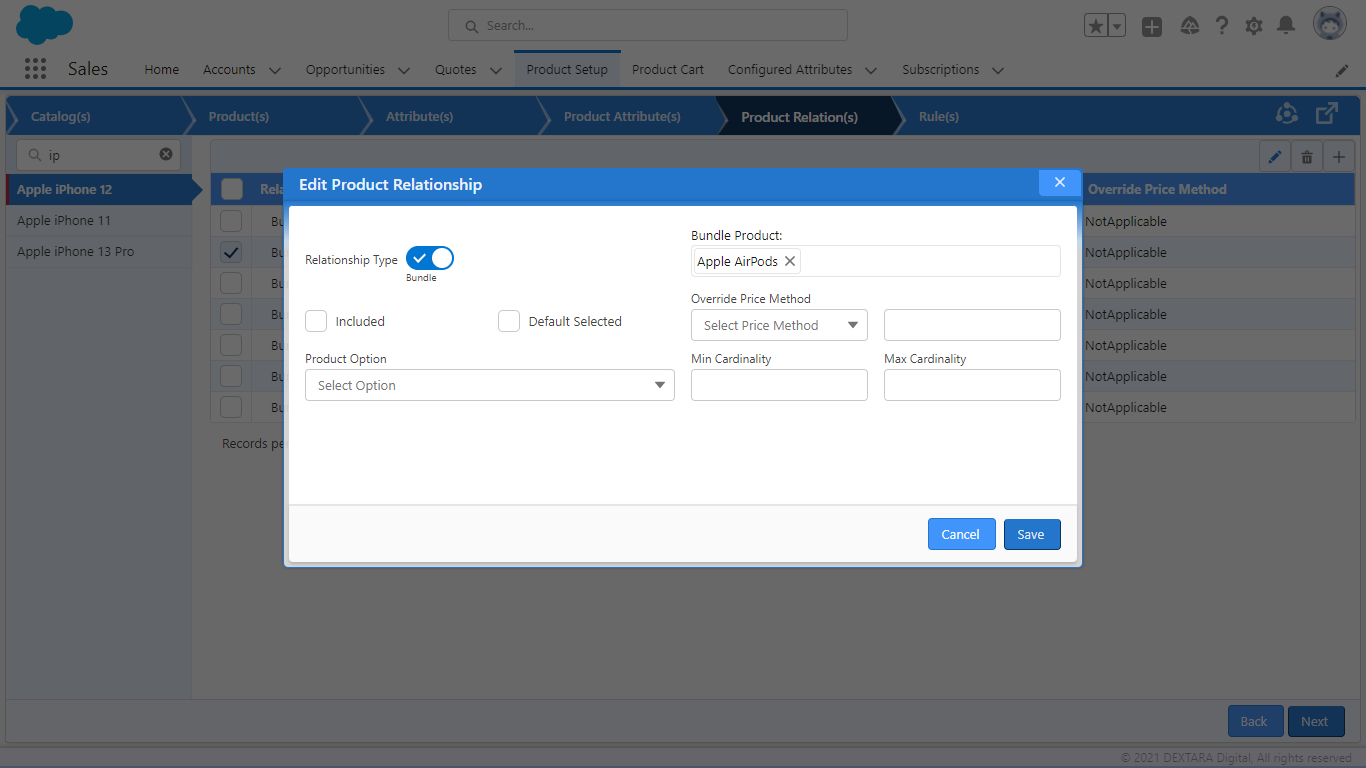This screenshot has width=1366, height=768.
Task: Expand the Opportunities tab menu chevron
Action: click(x=404, y=70)
